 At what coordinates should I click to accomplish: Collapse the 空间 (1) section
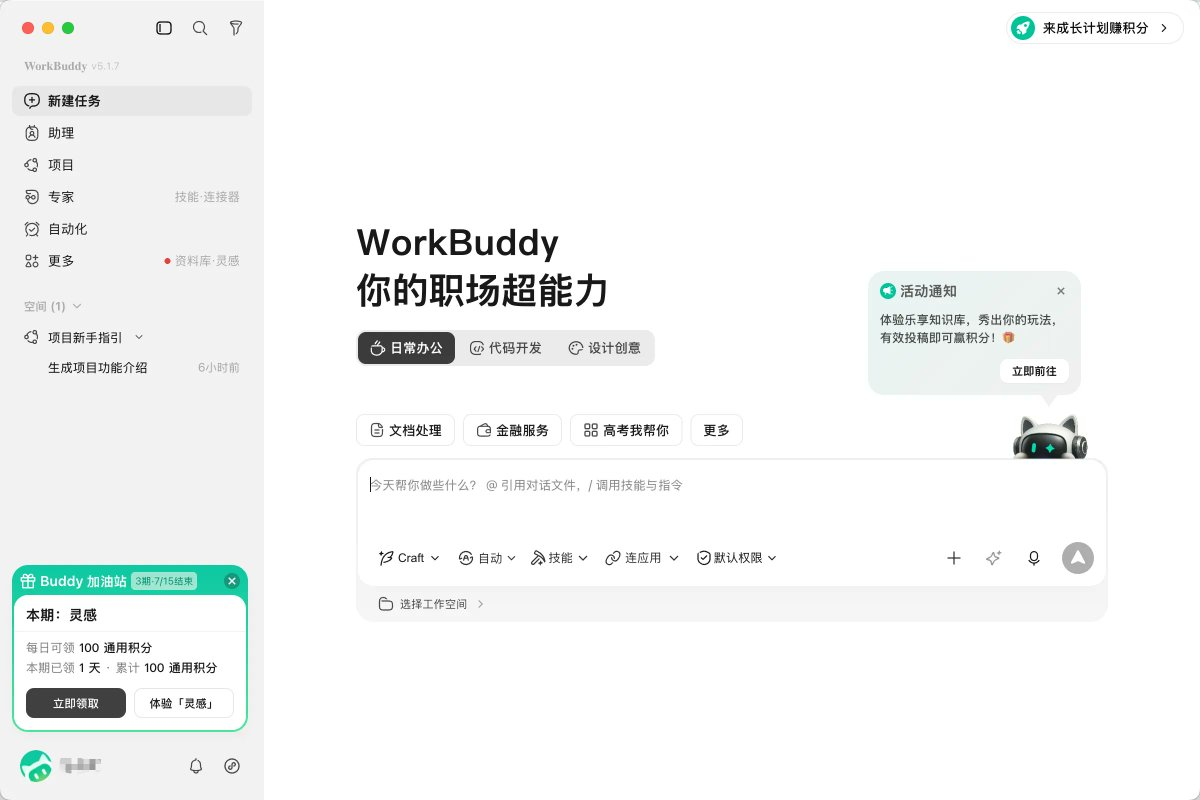point(53,306)
